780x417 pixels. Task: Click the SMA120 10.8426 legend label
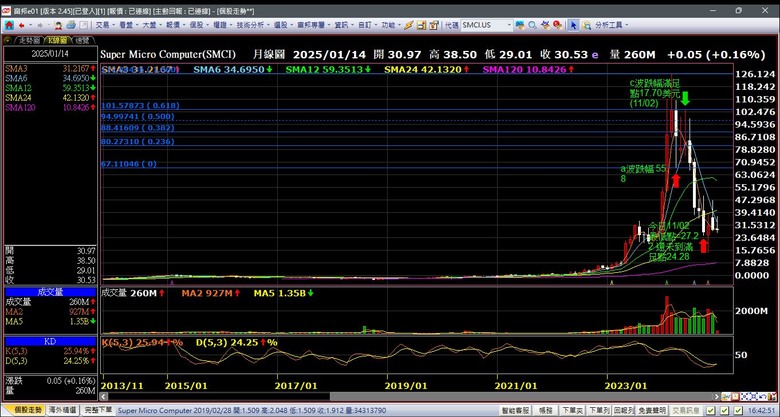(x=524, y=70)
